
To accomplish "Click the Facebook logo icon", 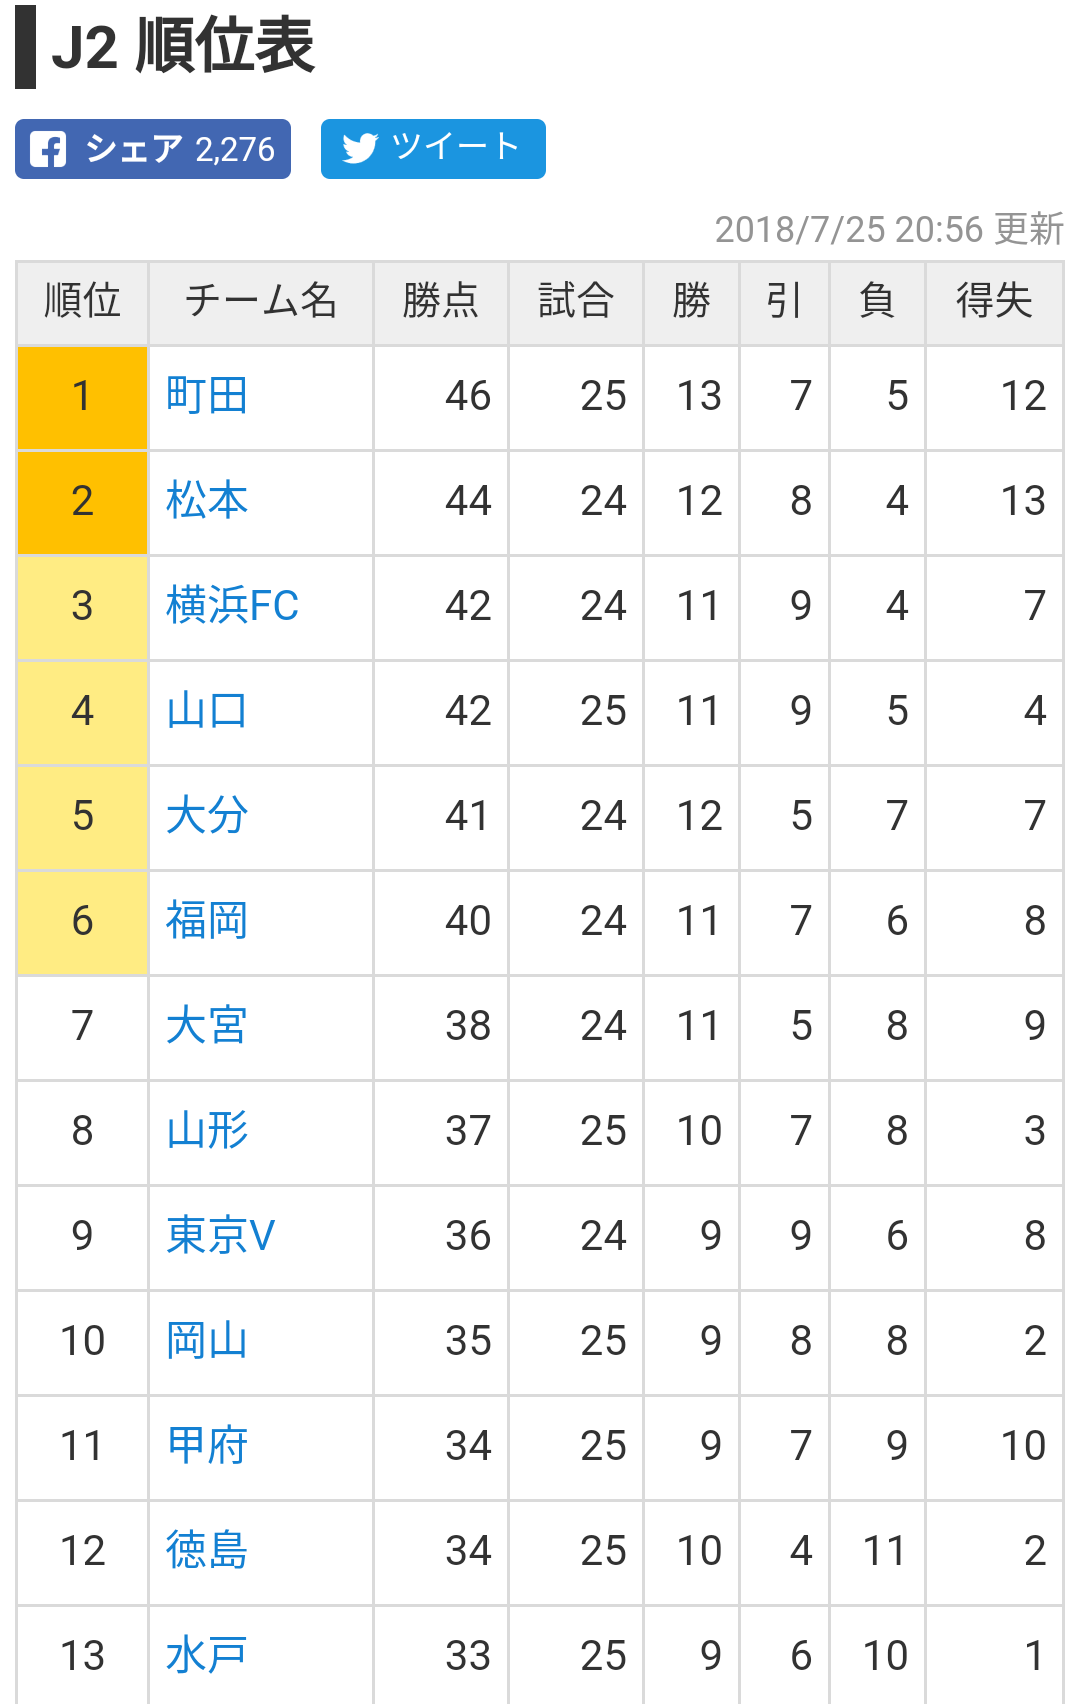I will [x=48, y=149].
